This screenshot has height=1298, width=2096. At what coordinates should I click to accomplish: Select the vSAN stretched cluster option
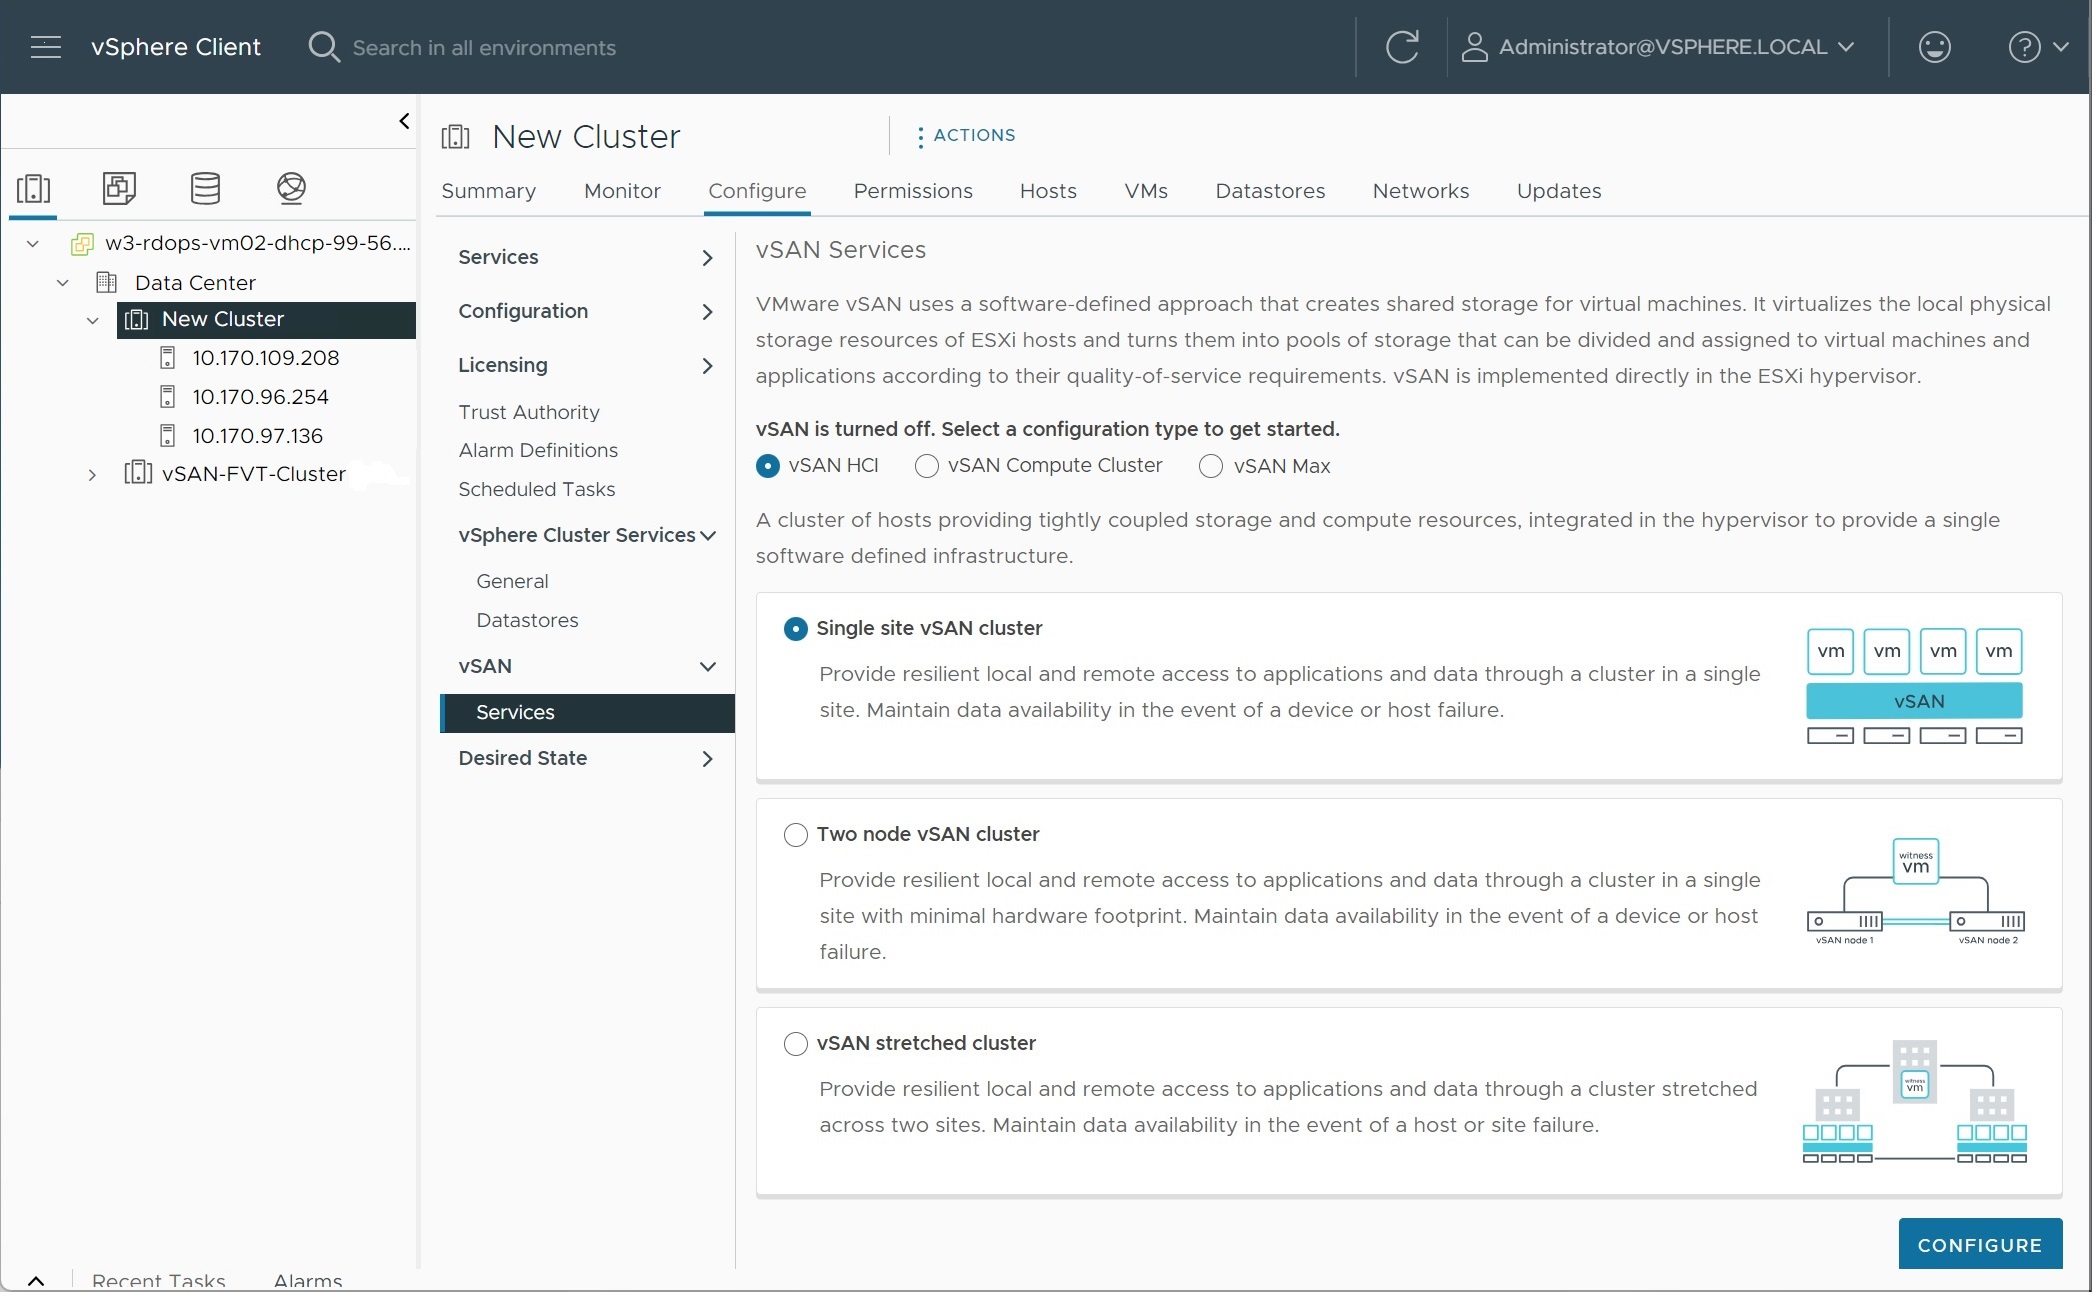click(x=795, y=1043)
